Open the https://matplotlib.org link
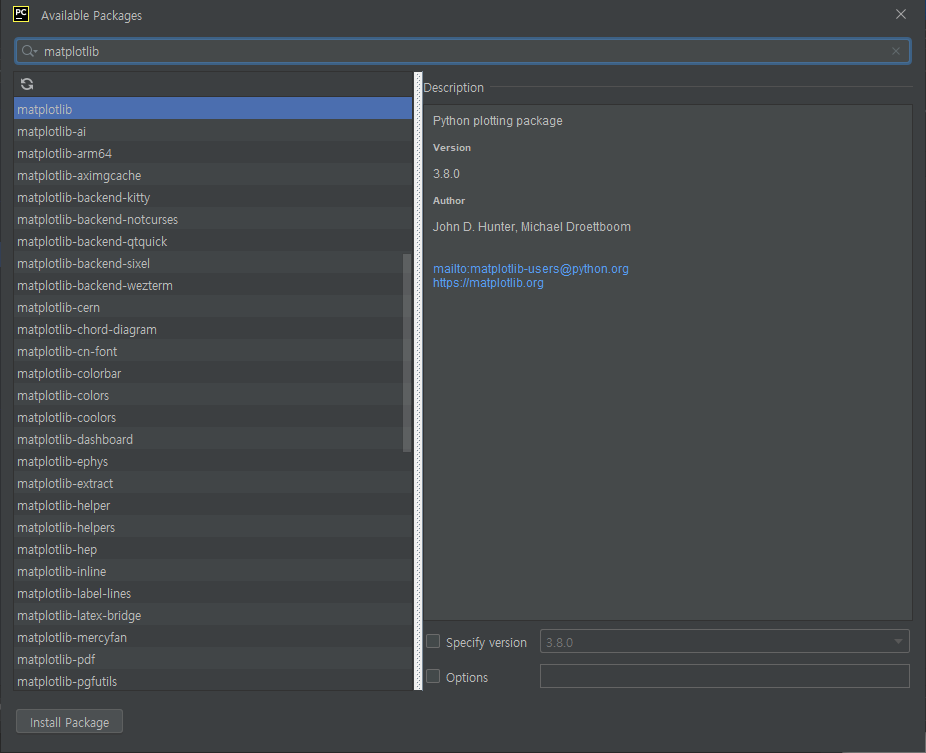The image size is (926, 753). tap(488, 283)
